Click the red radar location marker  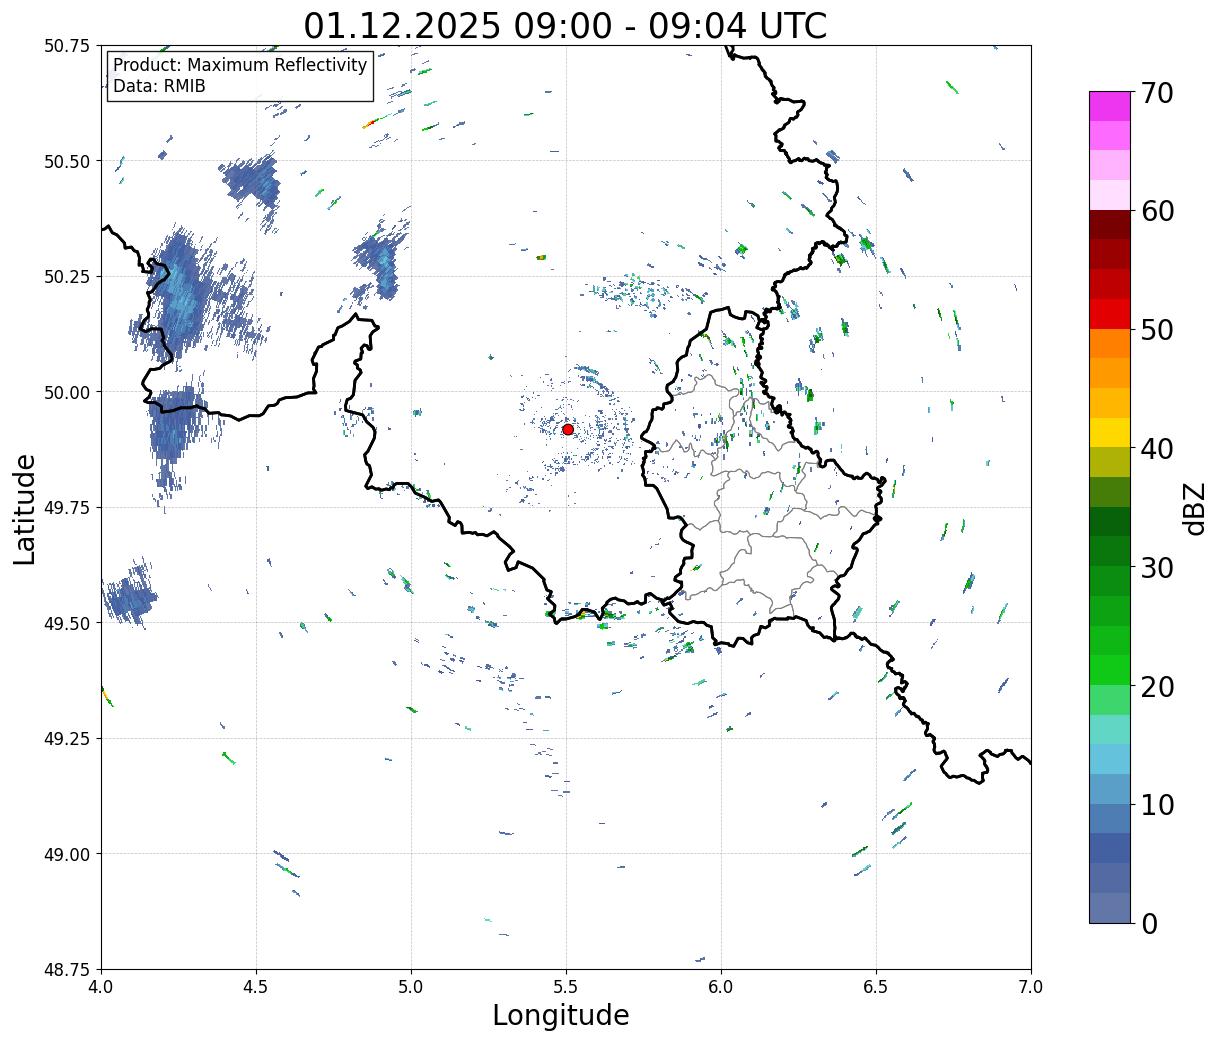568,429
